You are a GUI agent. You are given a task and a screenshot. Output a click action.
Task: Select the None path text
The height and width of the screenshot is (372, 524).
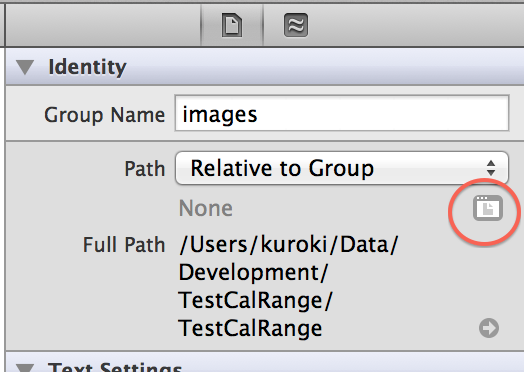206,209
